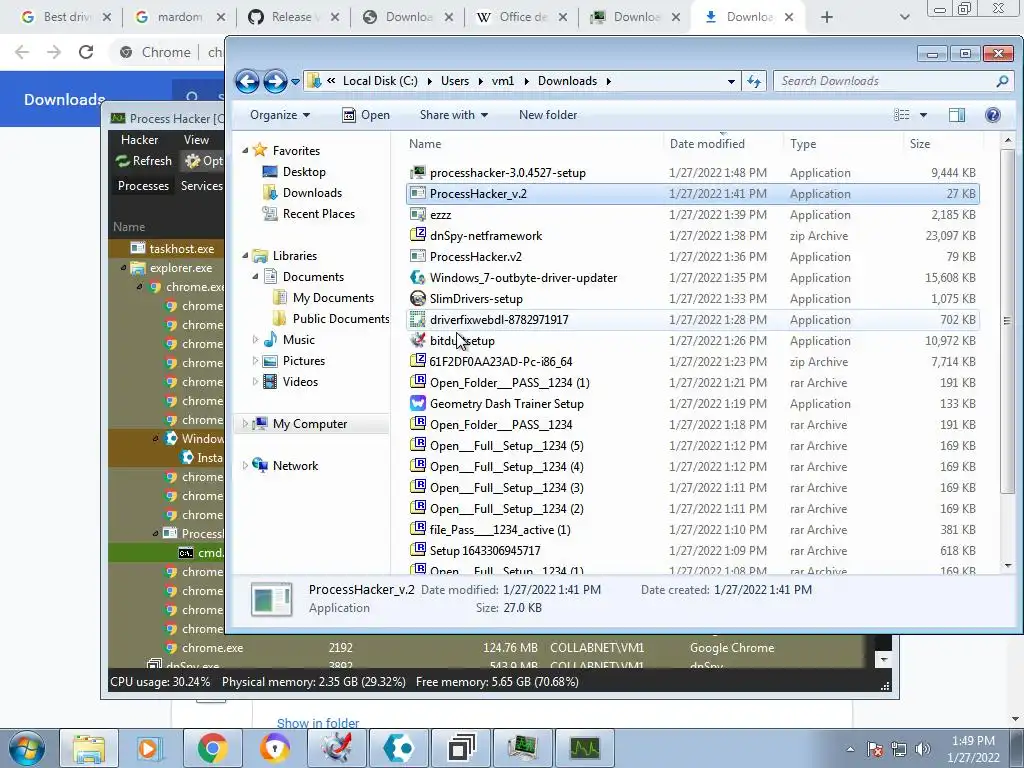Toggle the preview pane icon
This screenshot has height=768, width=1024.
(957, 115)
